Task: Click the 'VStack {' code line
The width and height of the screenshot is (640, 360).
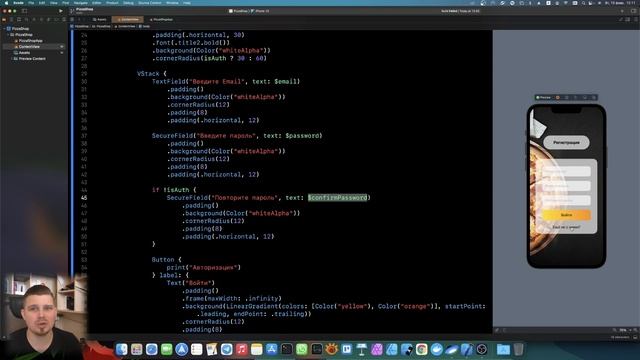Action: coord(151,74)
